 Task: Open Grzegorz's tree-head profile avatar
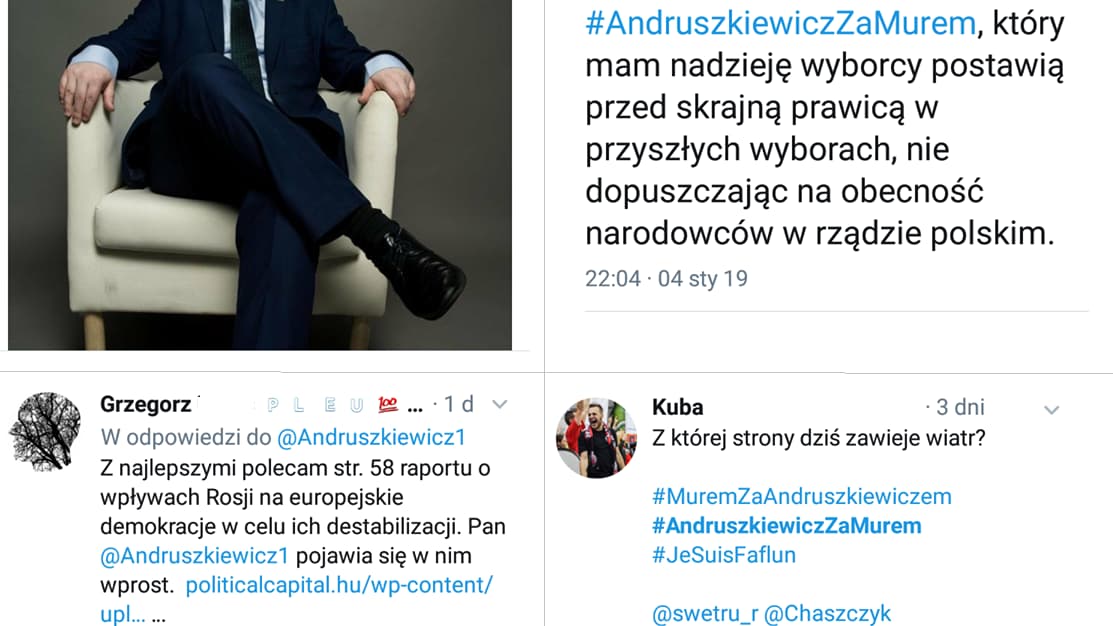(45, 432)
